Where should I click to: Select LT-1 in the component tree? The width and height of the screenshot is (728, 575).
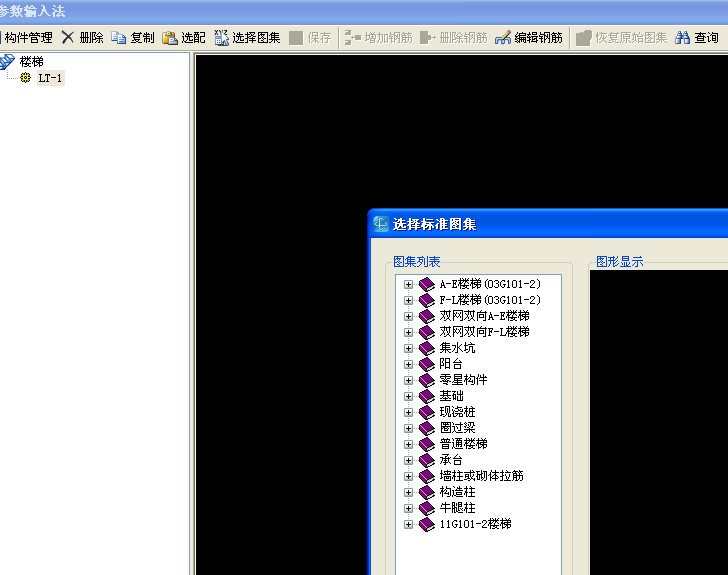50,78
